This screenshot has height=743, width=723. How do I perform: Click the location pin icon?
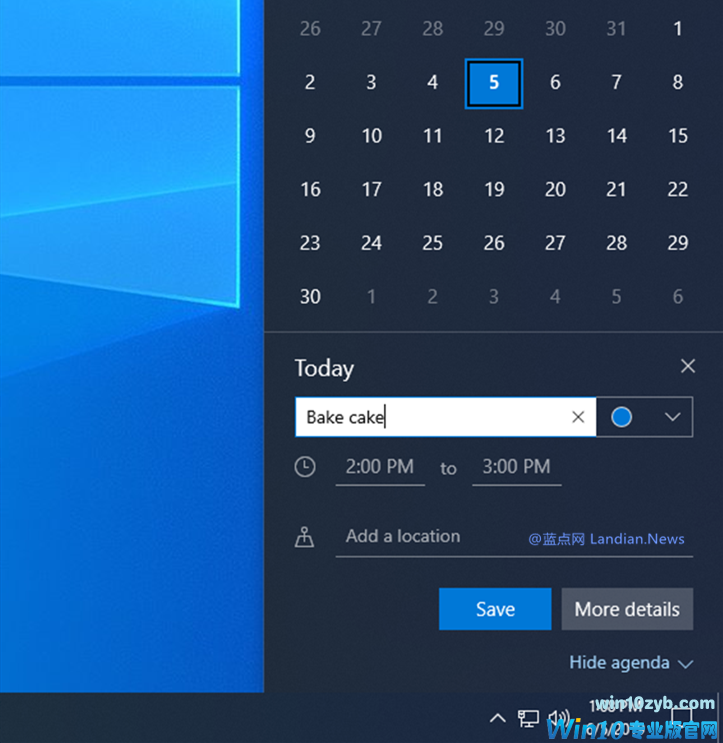coord(305,537)
